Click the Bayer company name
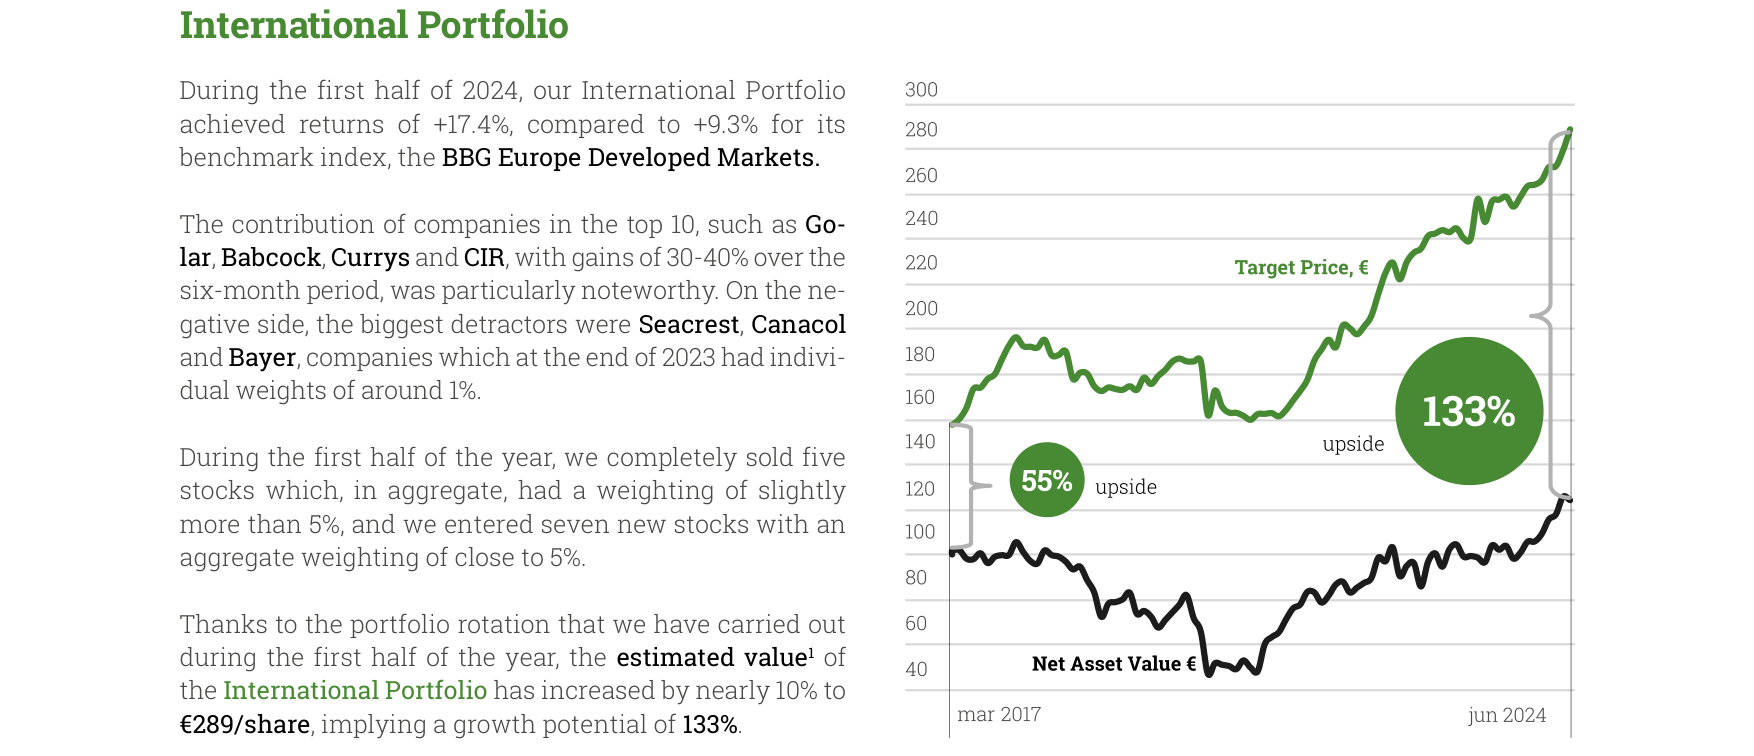 pyautogui.click(x=262, y=358)
